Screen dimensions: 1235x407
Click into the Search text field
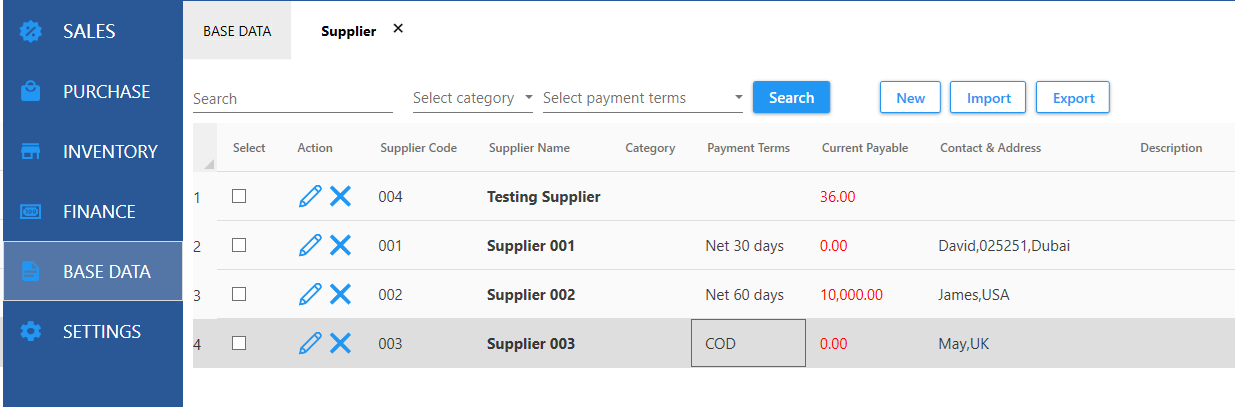[x=292, y=99]
